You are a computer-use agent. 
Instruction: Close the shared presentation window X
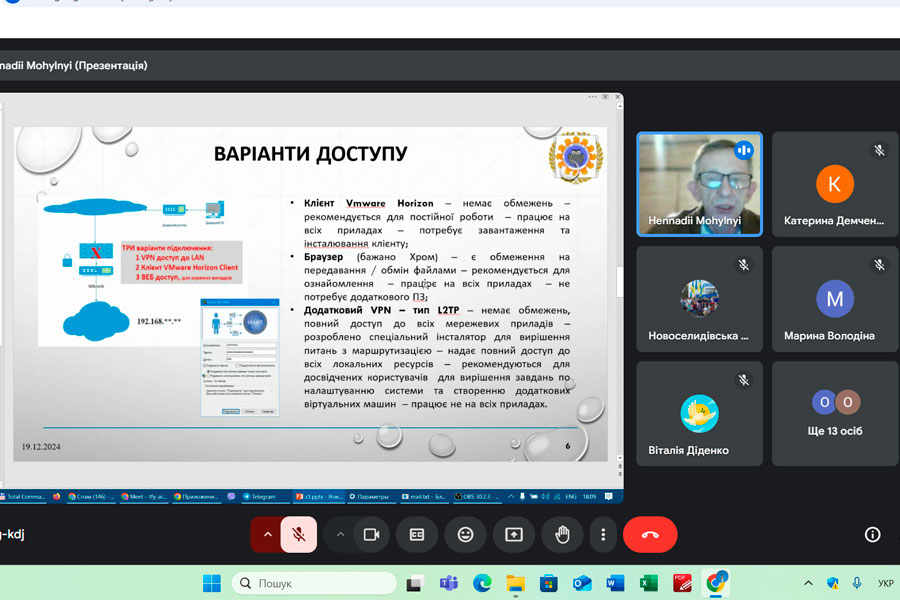(x=618, y=97)
